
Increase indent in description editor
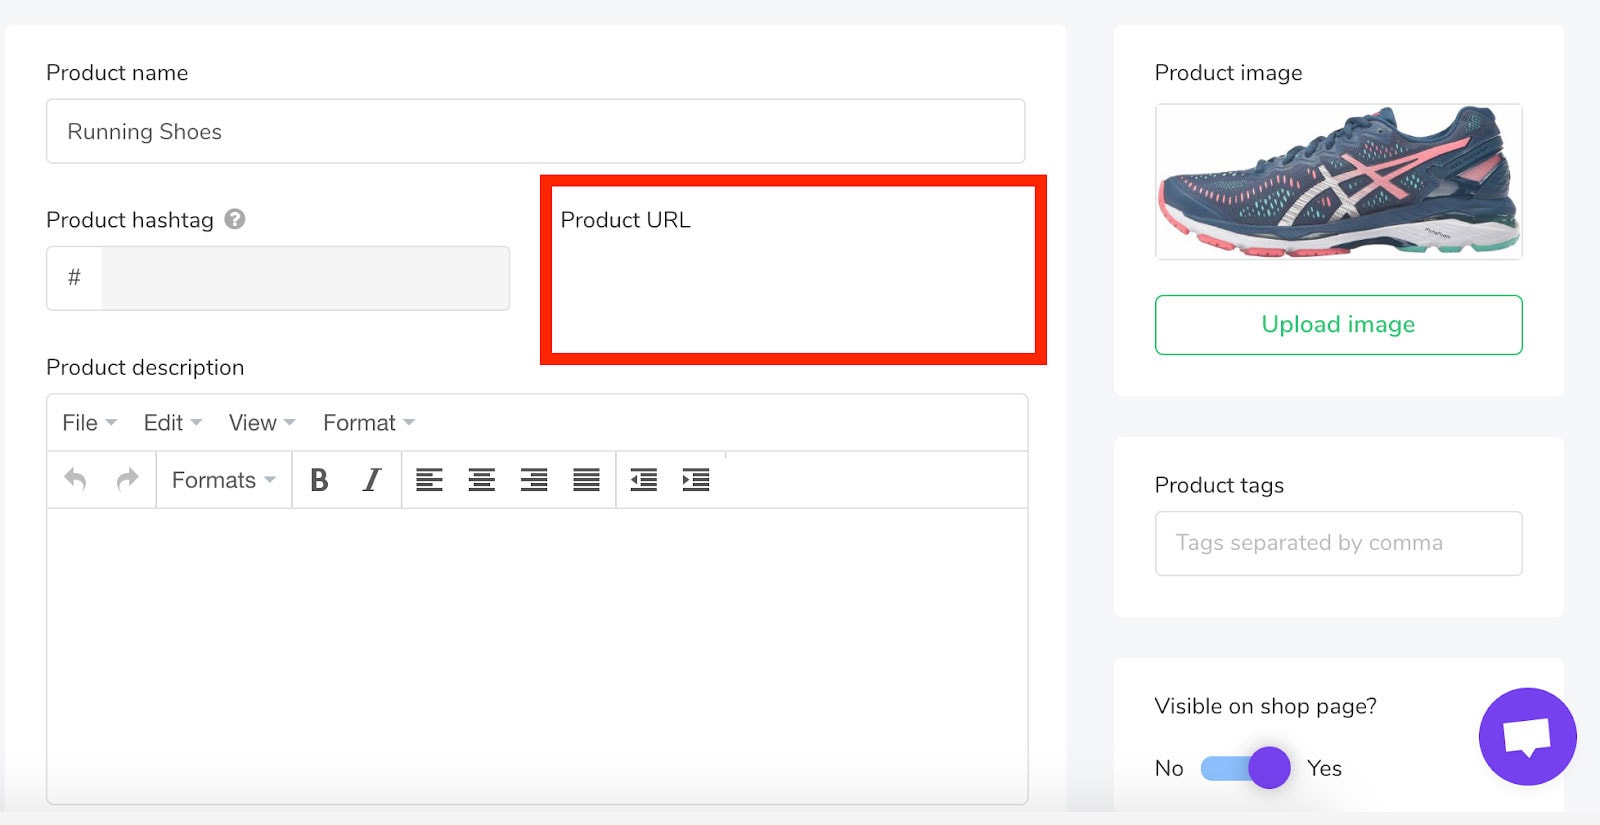point(695,480)
